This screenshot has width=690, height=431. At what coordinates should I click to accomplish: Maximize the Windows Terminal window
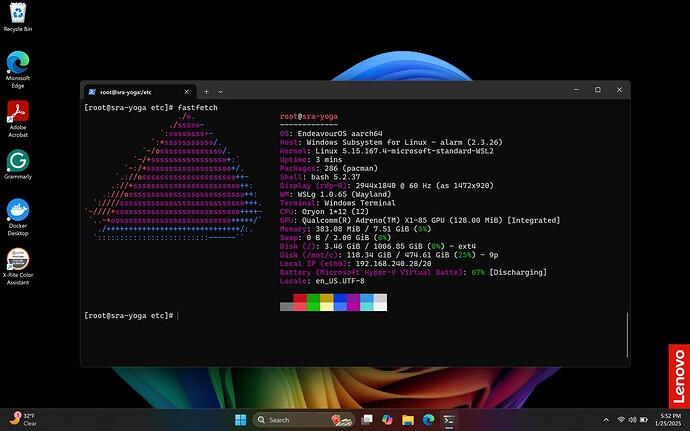[598, 90]
